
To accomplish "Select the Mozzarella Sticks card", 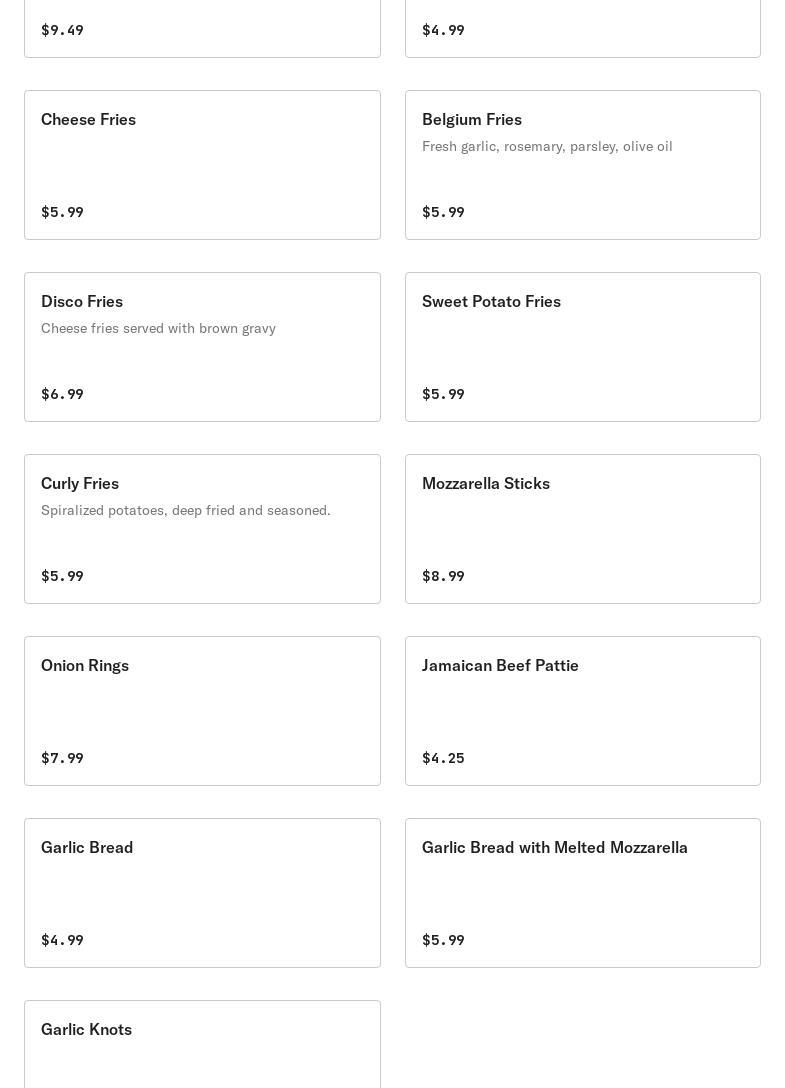I will (x=582, y=529).
